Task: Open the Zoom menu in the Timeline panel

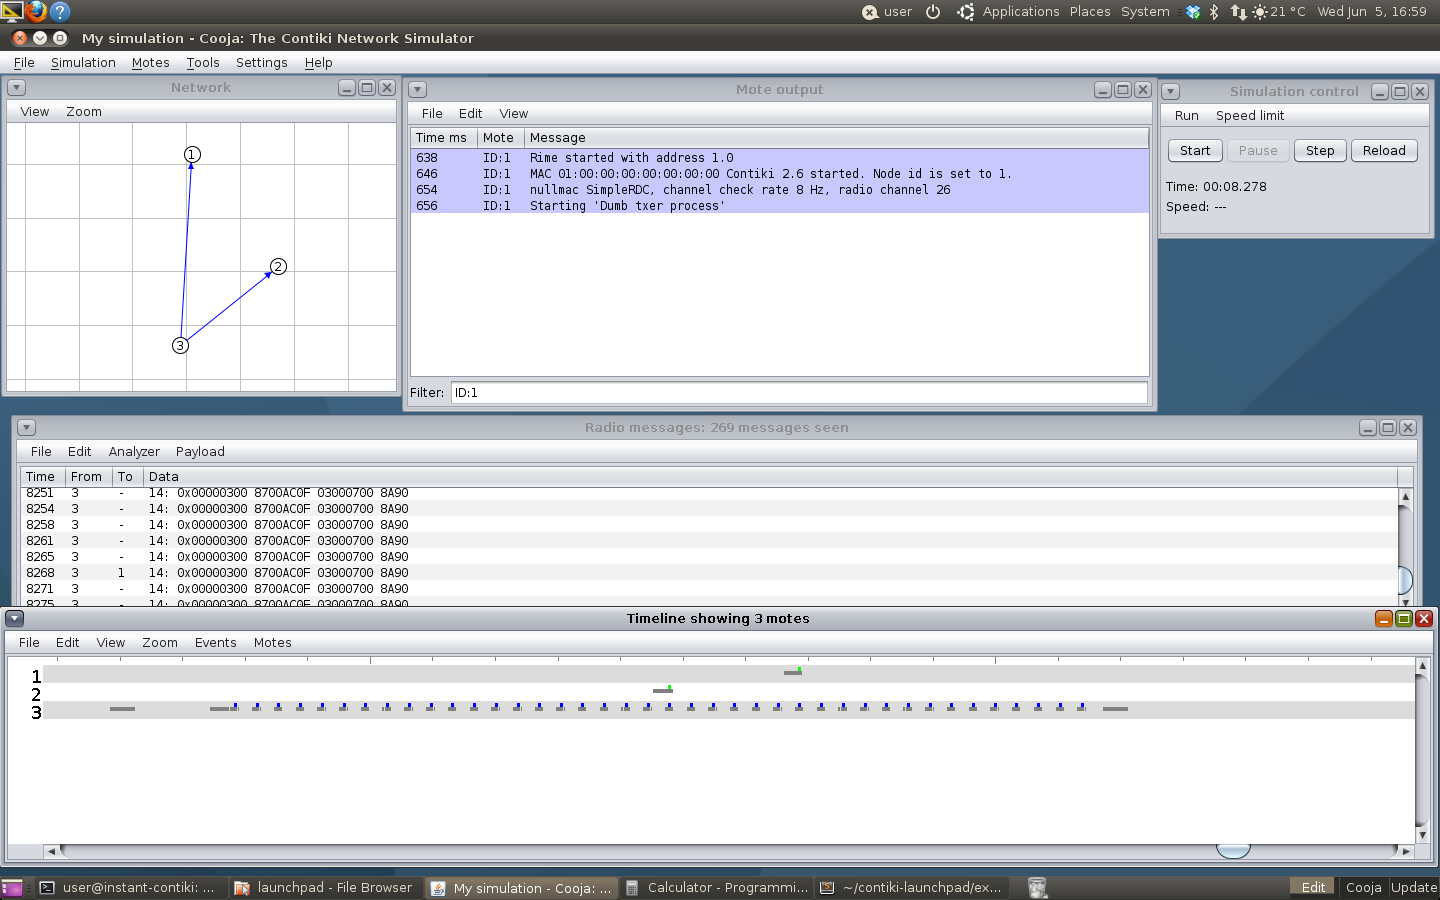Action: [160, 643]
